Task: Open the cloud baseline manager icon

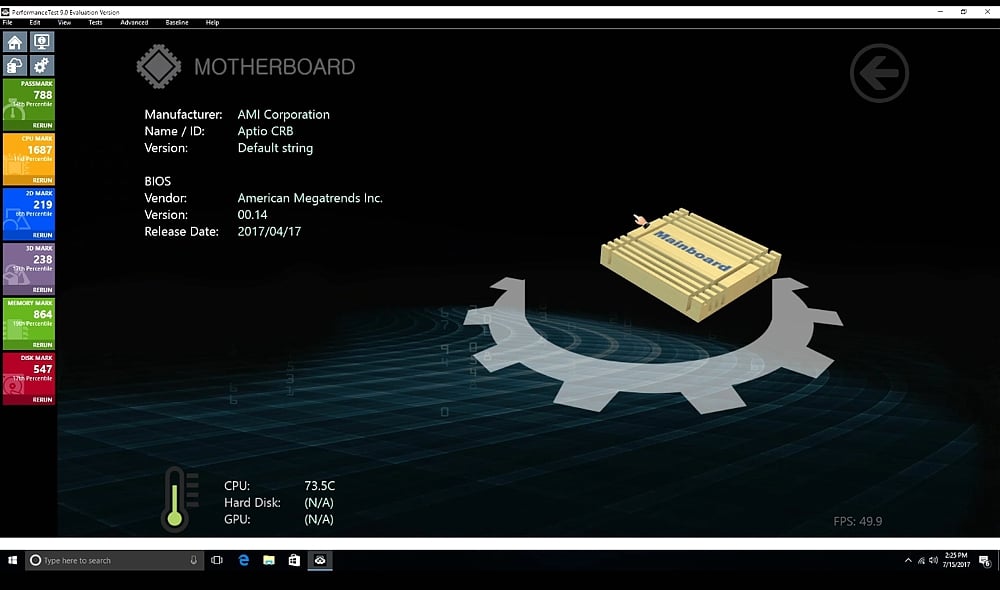Action: (x=15, y=66)
